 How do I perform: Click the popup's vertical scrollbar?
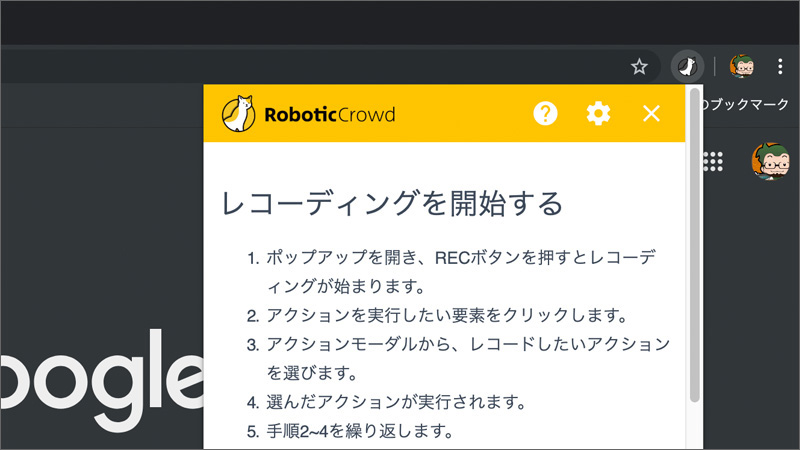coord(694,245)
